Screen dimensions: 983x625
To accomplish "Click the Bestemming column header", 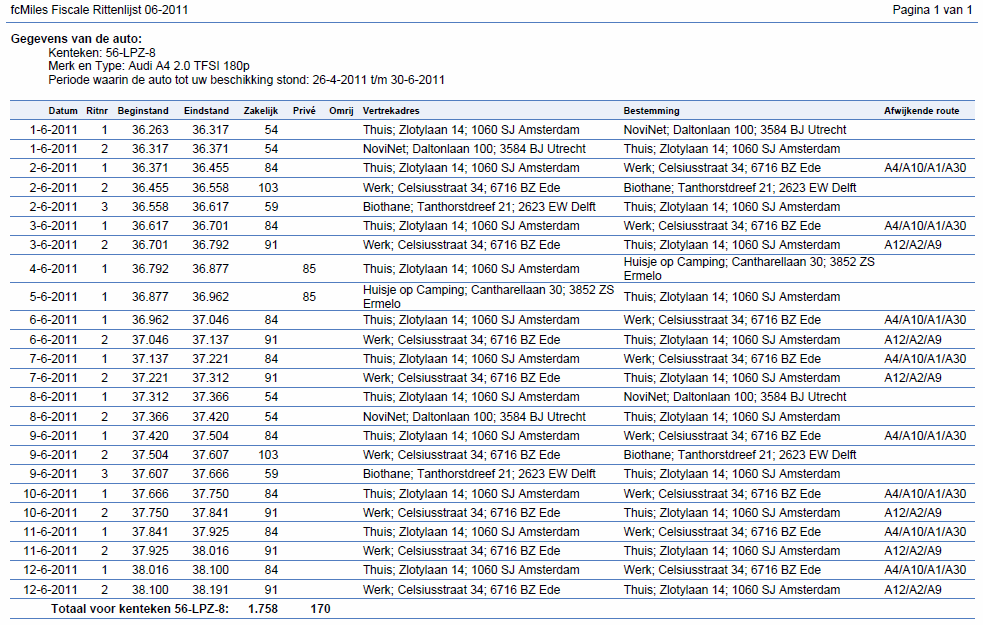I will coord(651,111).
